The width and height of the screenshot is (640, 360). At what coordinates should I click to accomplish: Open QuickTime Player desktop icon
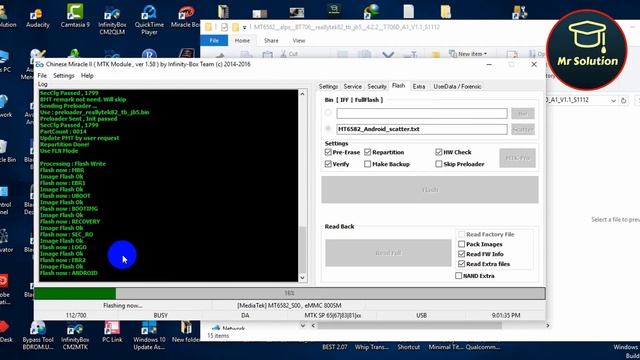tap(149, 20)
